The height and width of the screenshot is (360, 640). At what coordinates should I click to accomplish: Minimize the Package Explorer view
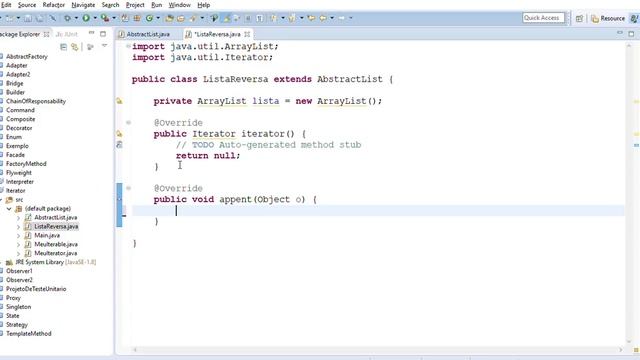point(91,33)
